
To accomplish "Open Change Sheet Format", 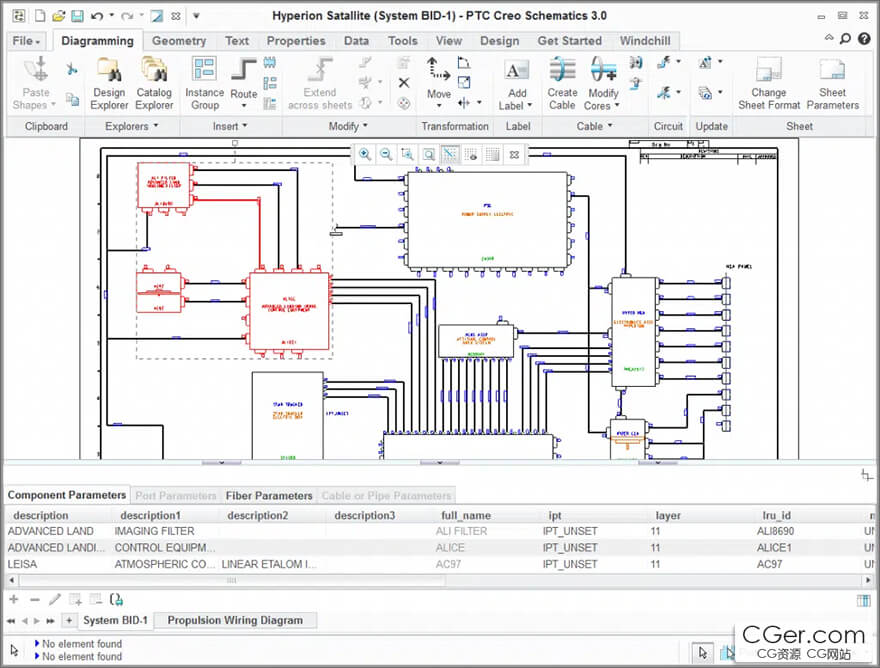I will [769, 84].
